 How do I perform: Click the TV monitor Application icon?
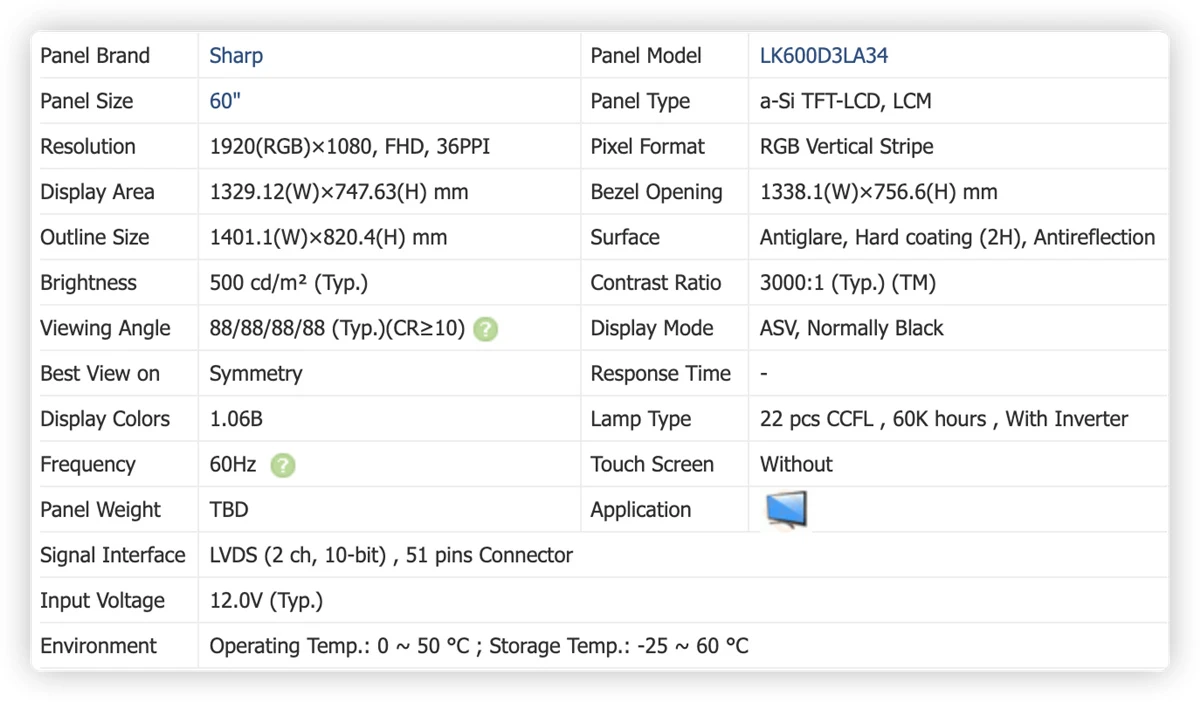[786, 509]
